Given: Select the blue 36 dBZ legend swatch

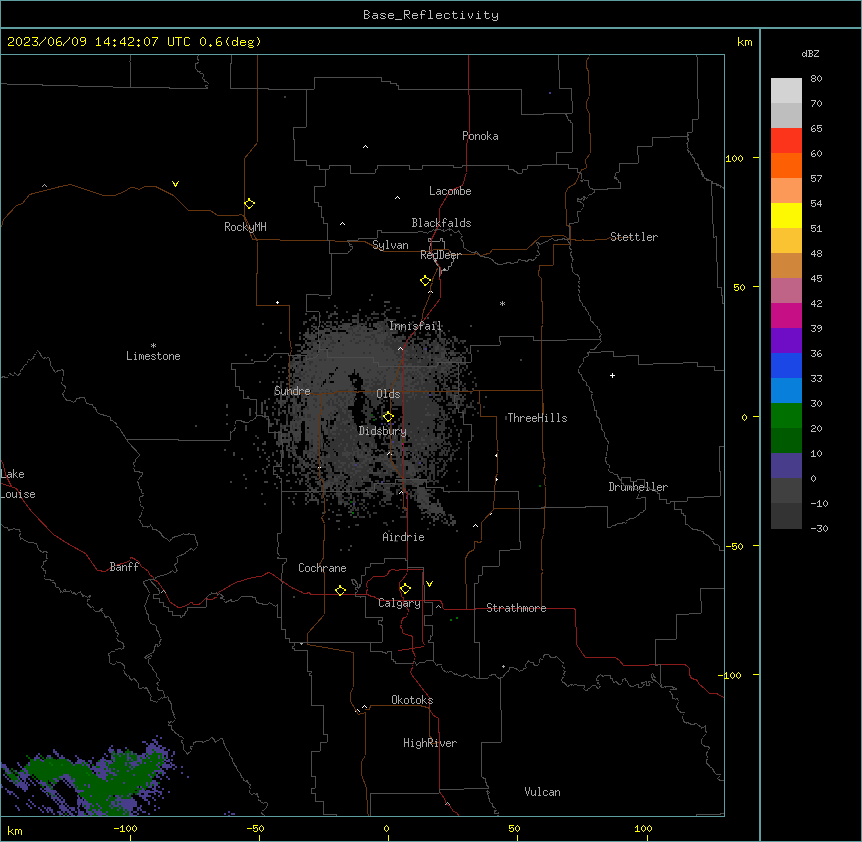Looking at the screenshot, I should point(786,365).
